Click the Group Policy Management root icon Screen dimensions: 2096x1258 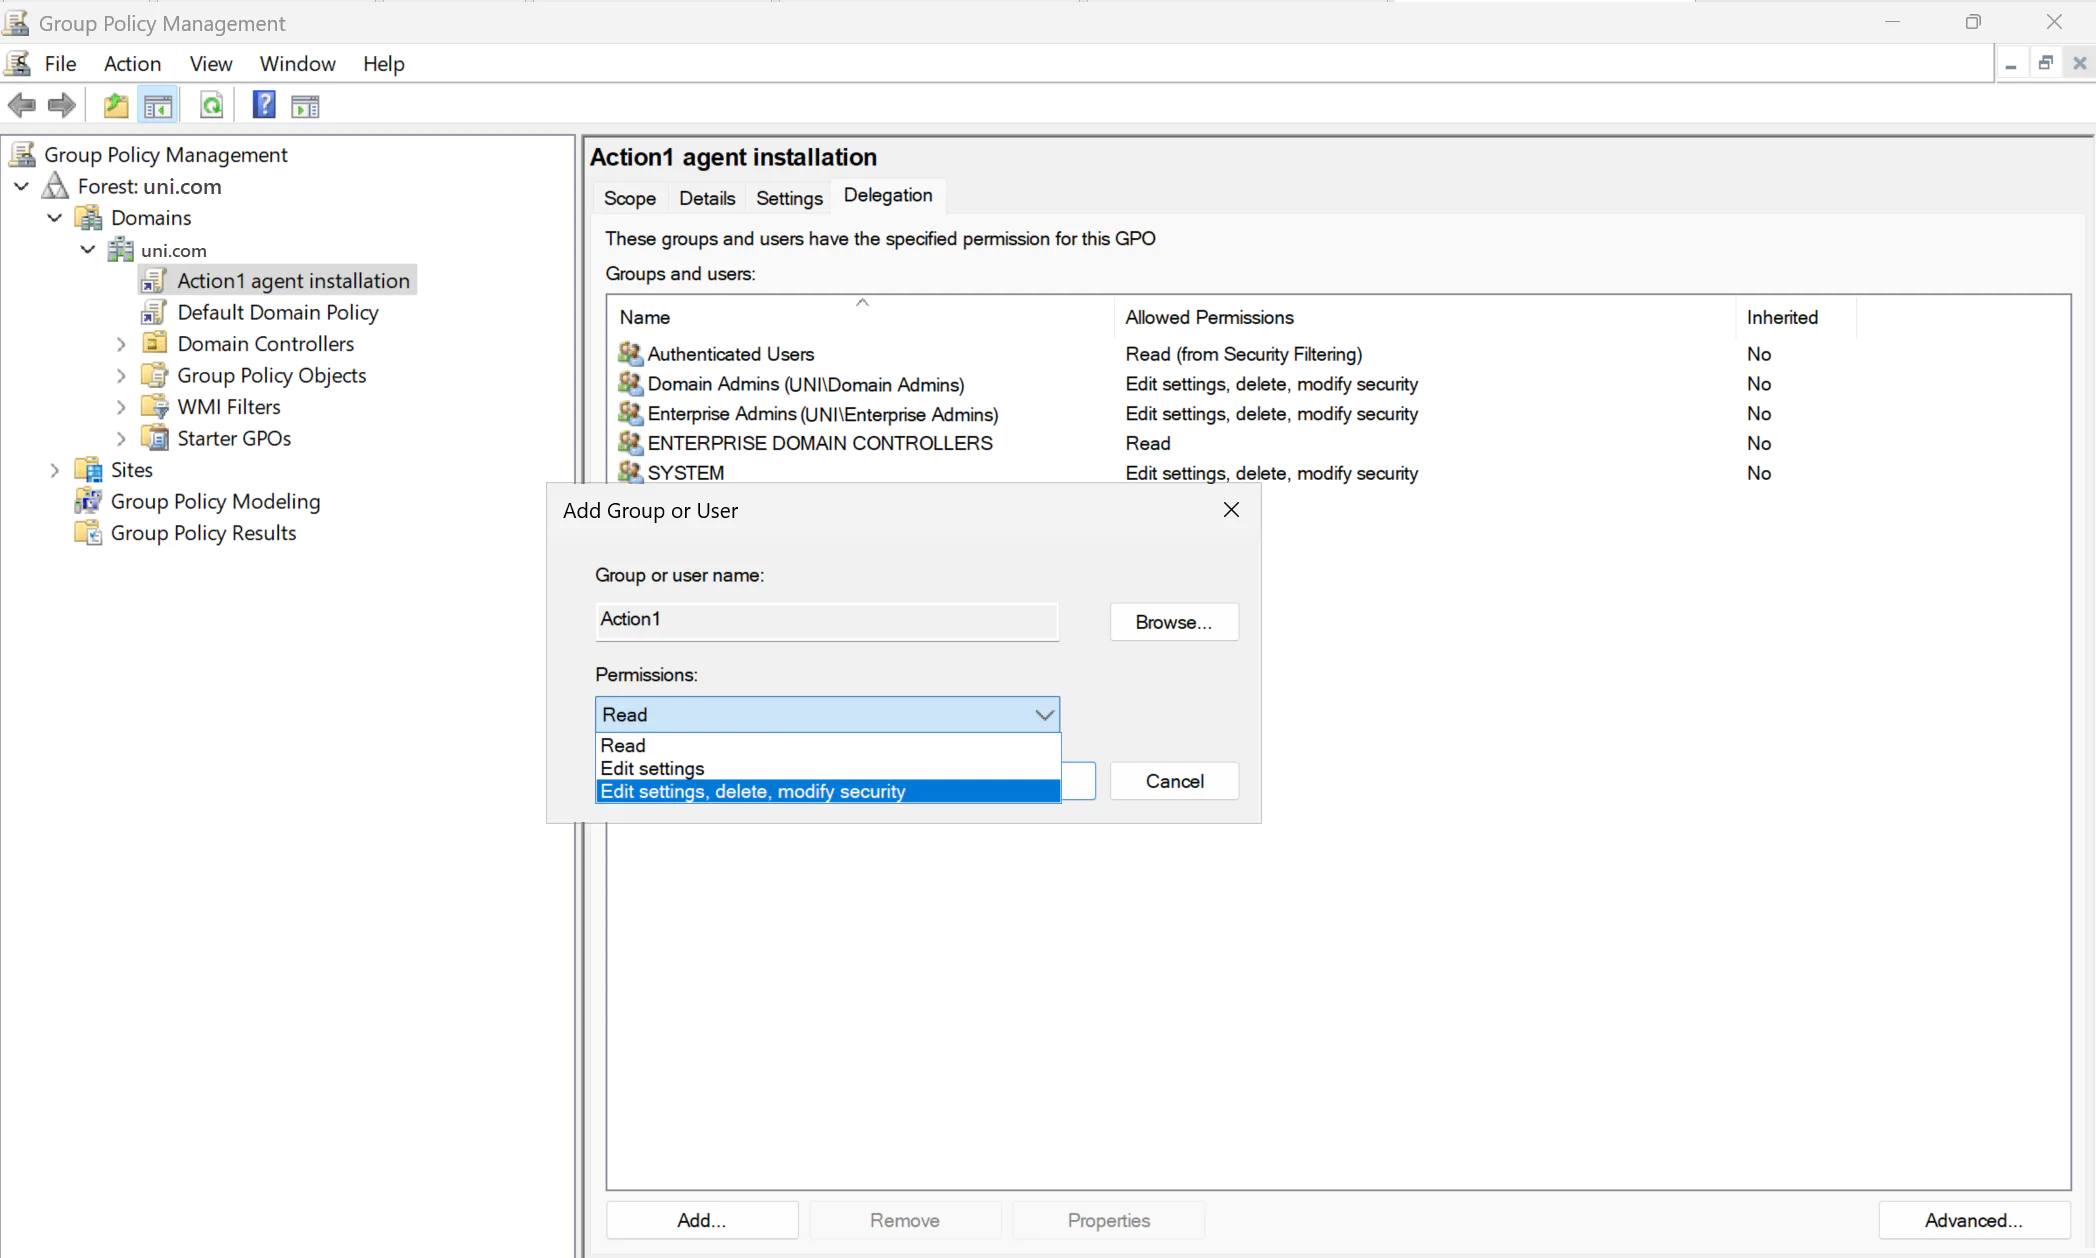point(22,153)
